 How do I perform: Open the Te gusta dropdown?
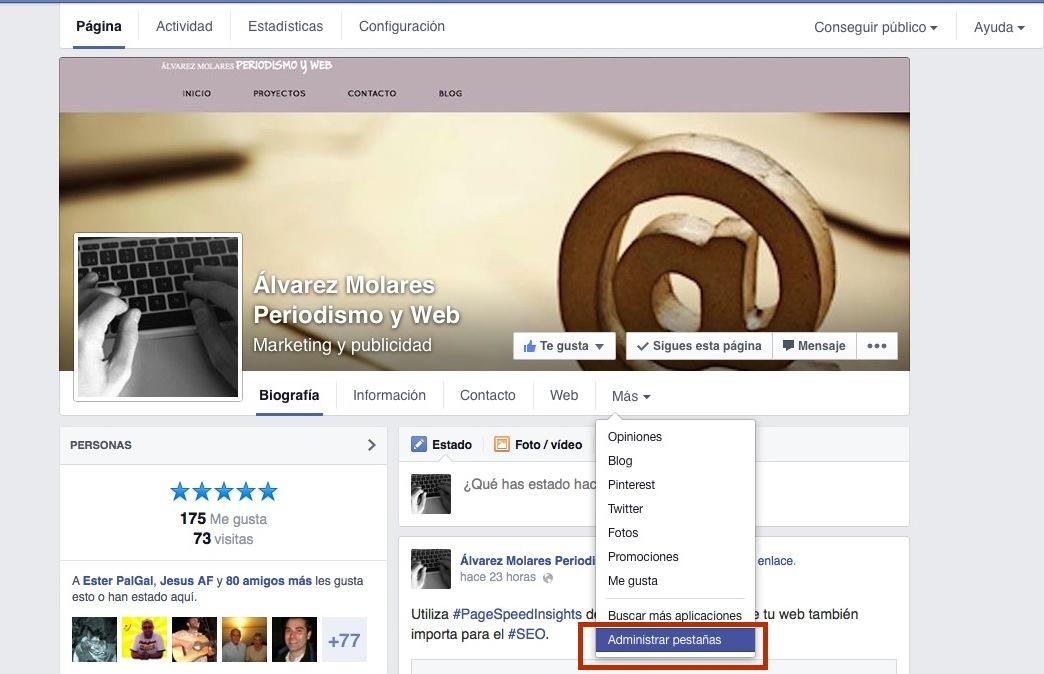point(563,346)
